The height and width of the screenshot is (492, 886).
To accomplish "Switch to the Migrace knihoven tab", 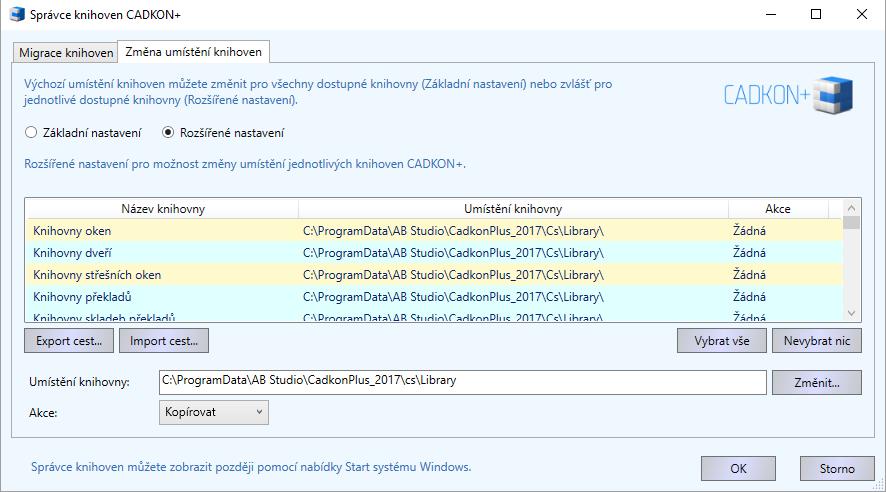I will (66, 53).
